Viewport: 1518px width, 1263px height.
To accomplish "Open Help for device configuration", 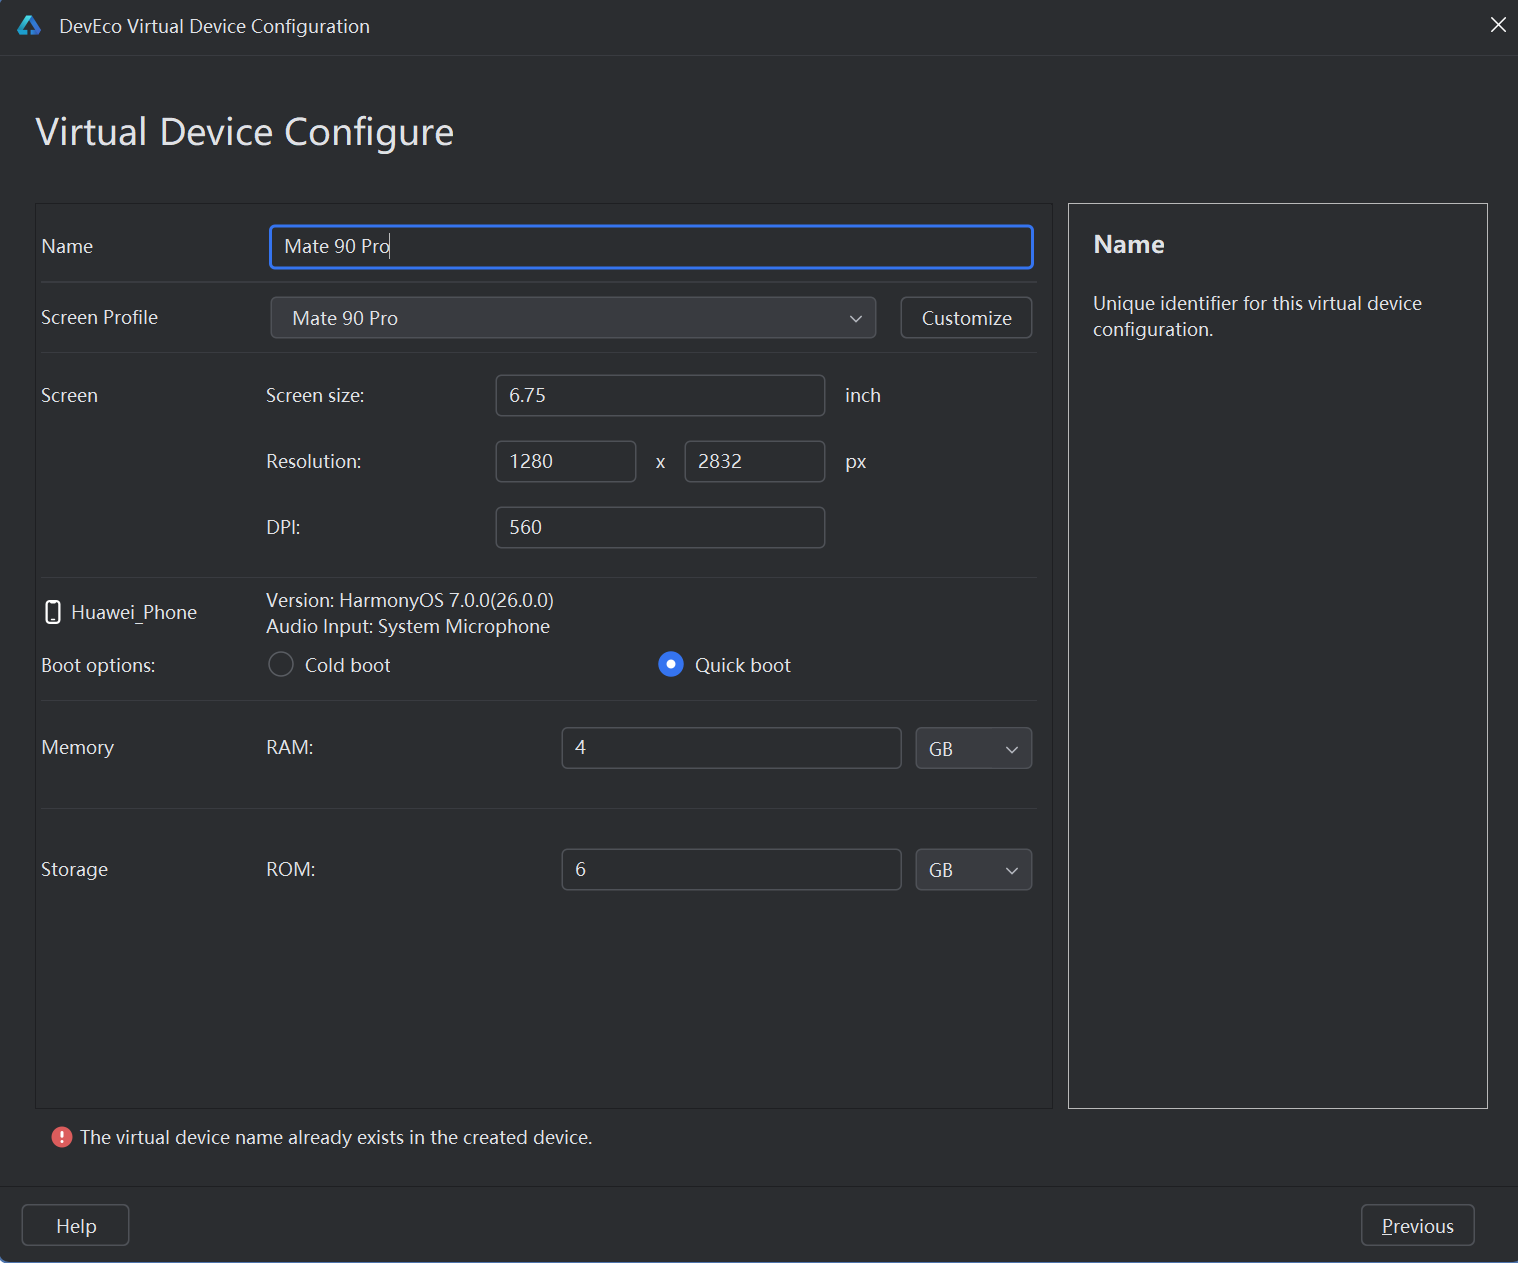I will tap(76, 1226).
